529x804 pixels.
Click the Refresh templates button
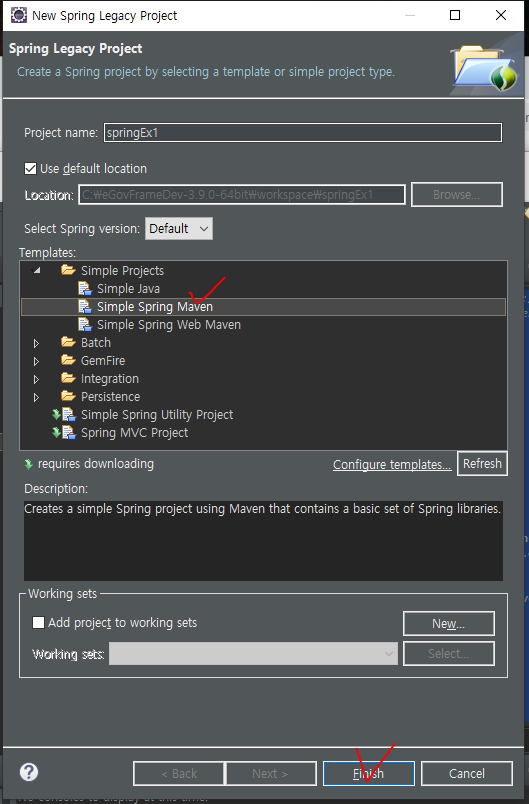pyautogui.click(x=482, y=464)
